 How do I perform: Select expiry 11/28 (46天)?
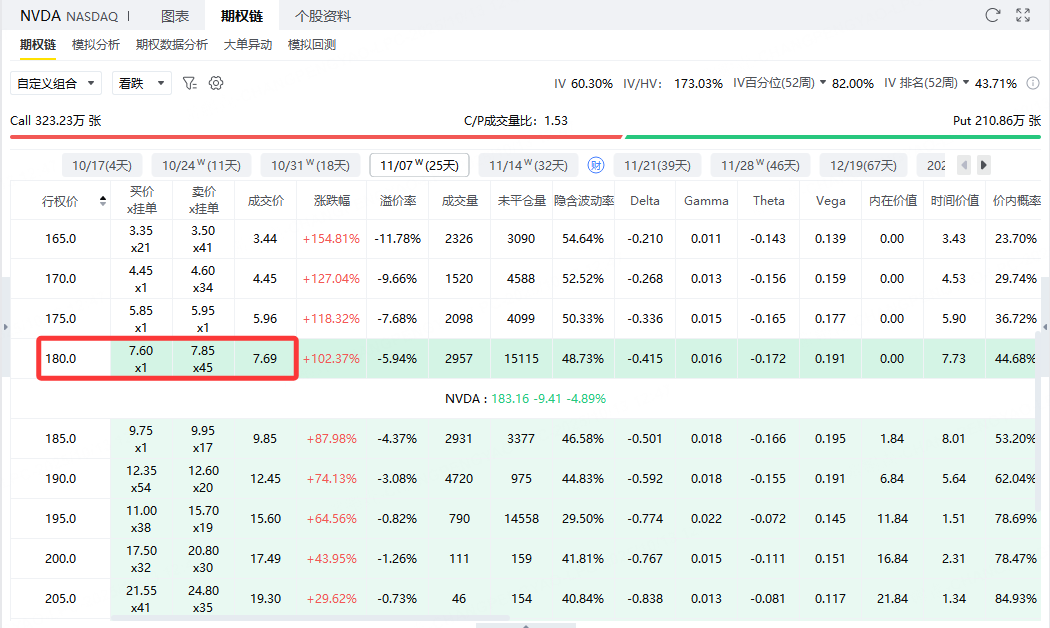point(760,165)
